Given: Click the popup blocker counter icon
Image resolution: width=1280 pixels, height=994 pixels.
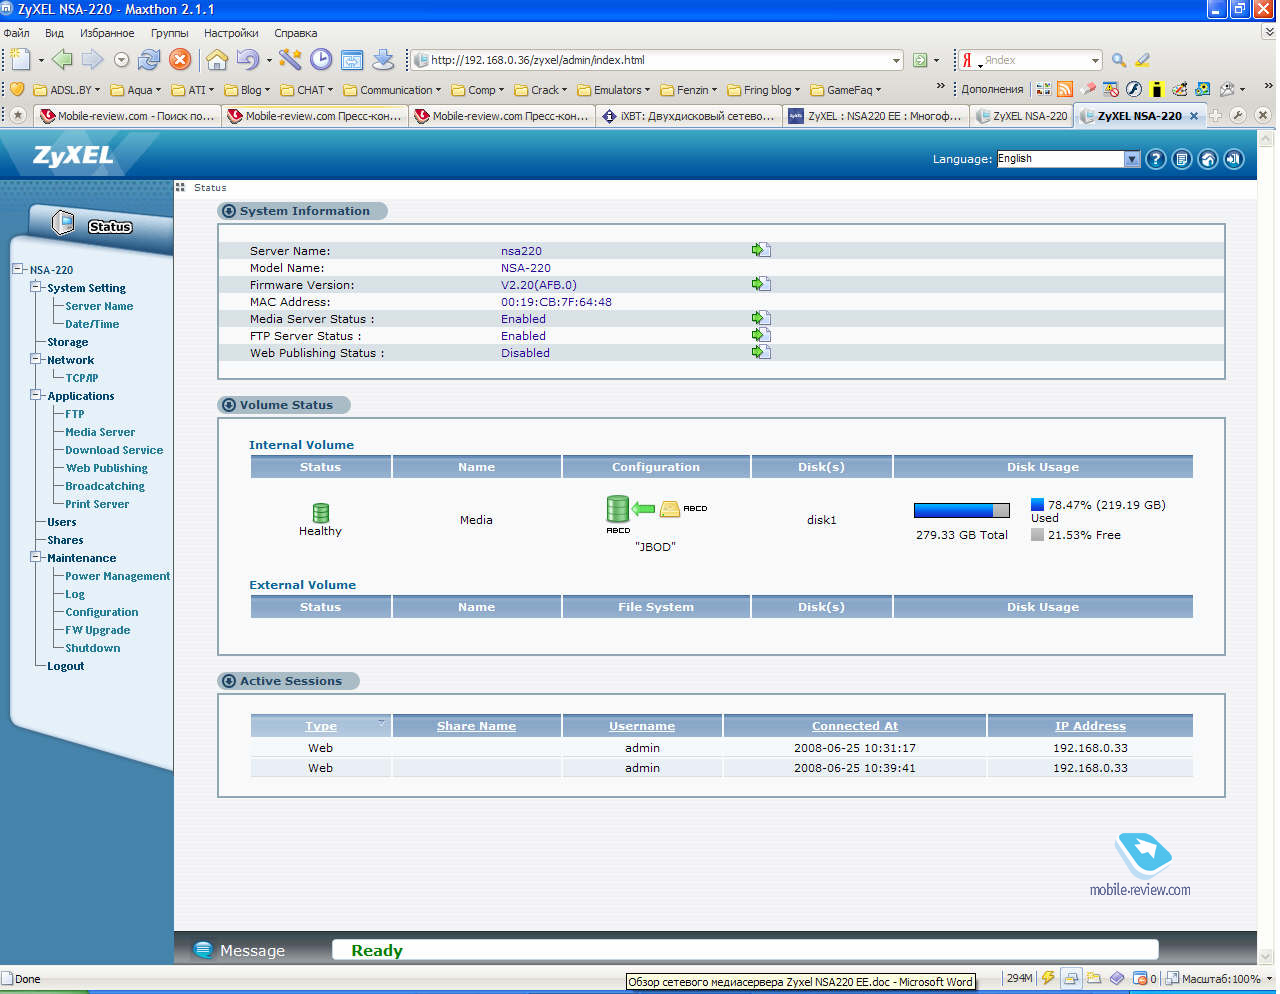Looking at the screenshot, I should pos(1144,979).
